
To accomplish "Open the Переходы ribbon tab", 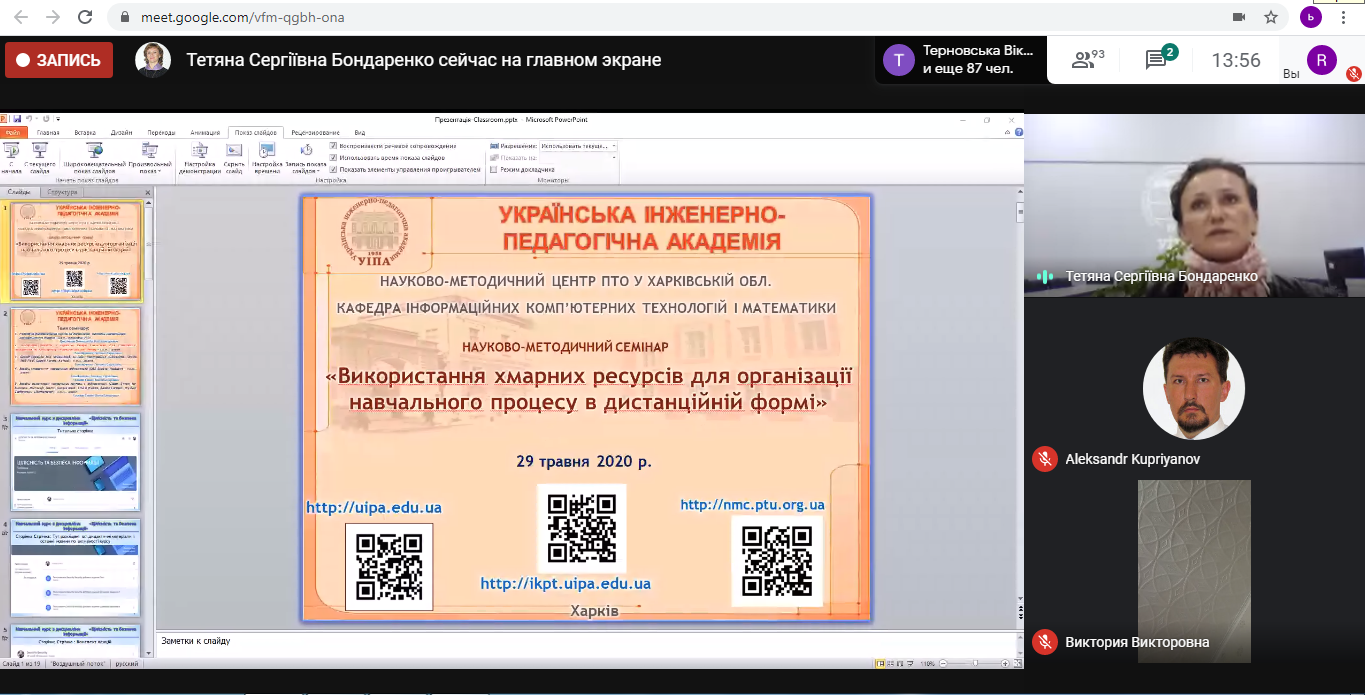I will tap(161, 132).
